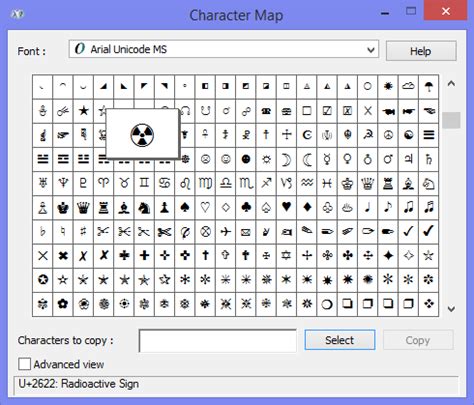Select the umbrella symbol character
The height and width of the screenshot is (405, 474).
point(429,87)
